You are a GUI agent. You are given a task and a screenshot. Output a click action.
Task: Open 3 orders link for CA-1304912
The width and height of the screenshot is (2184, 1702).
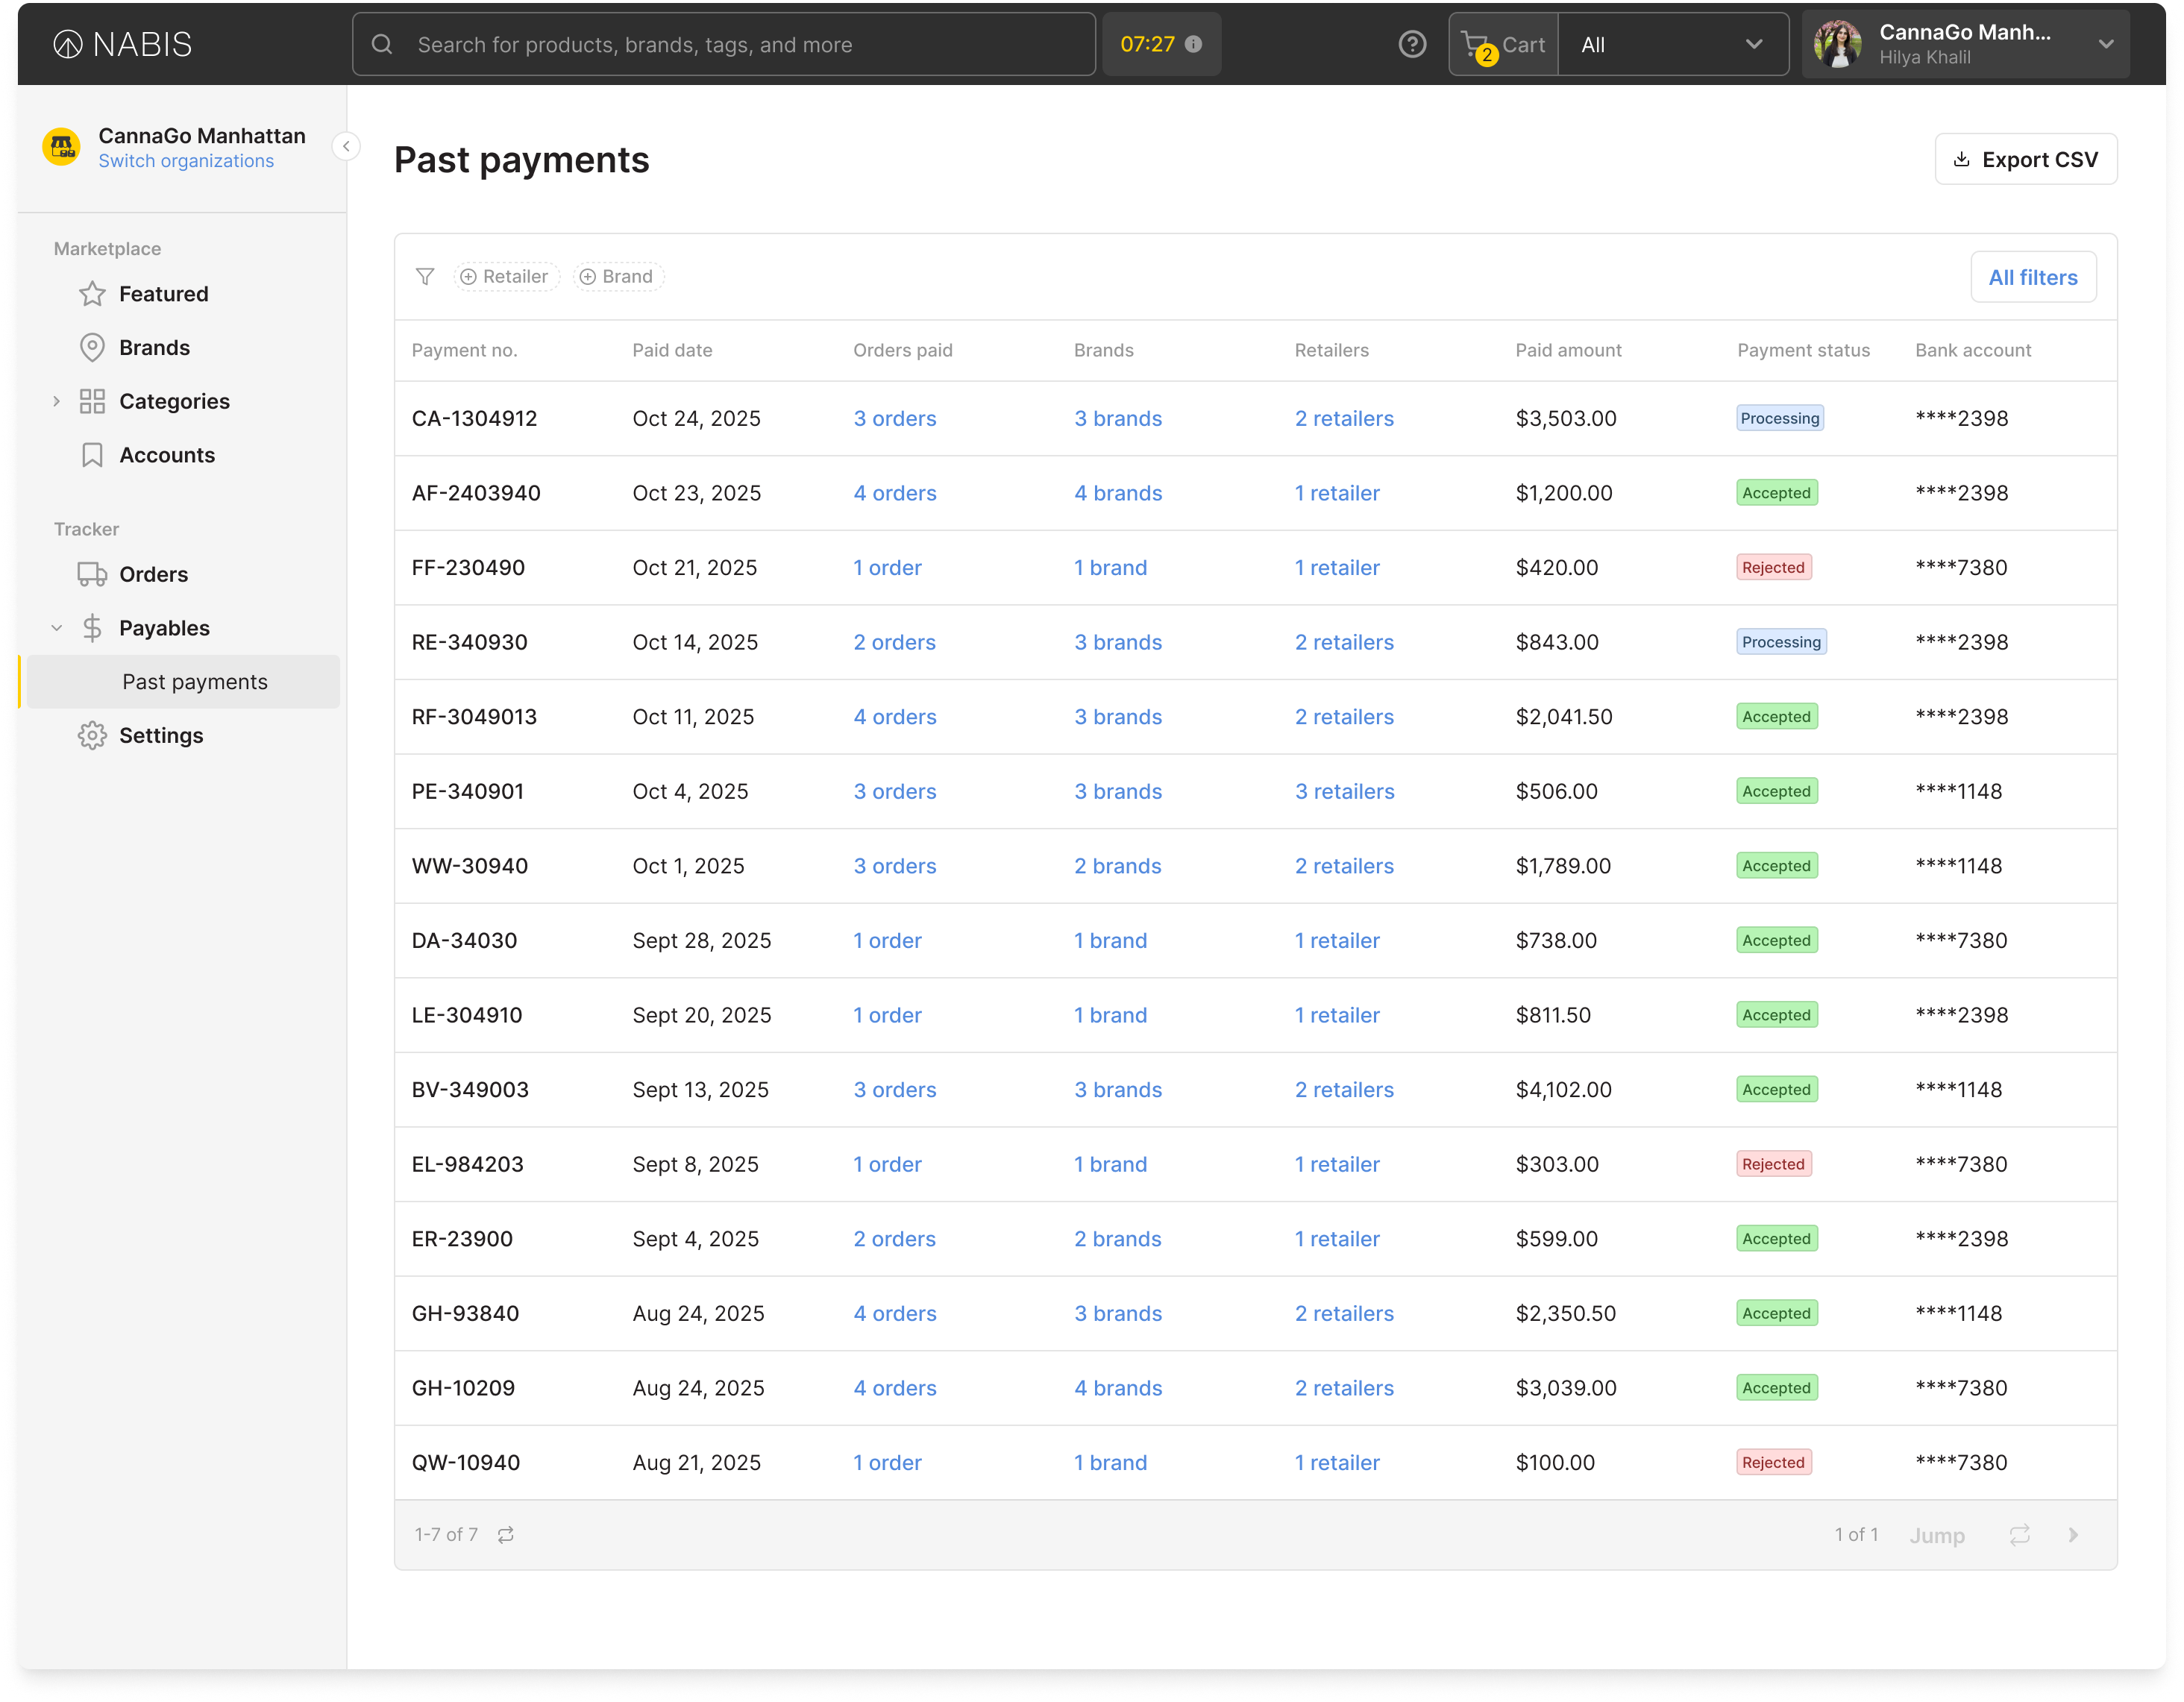point(894,418)
